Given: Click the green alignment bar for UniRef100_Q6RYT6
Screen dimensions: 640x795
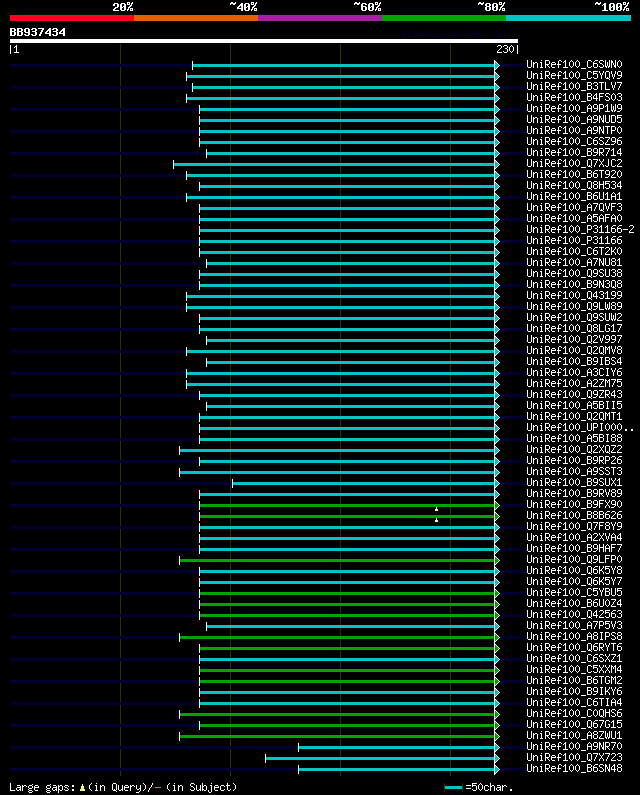Looking at the screenshot, I should coord(347,648).
